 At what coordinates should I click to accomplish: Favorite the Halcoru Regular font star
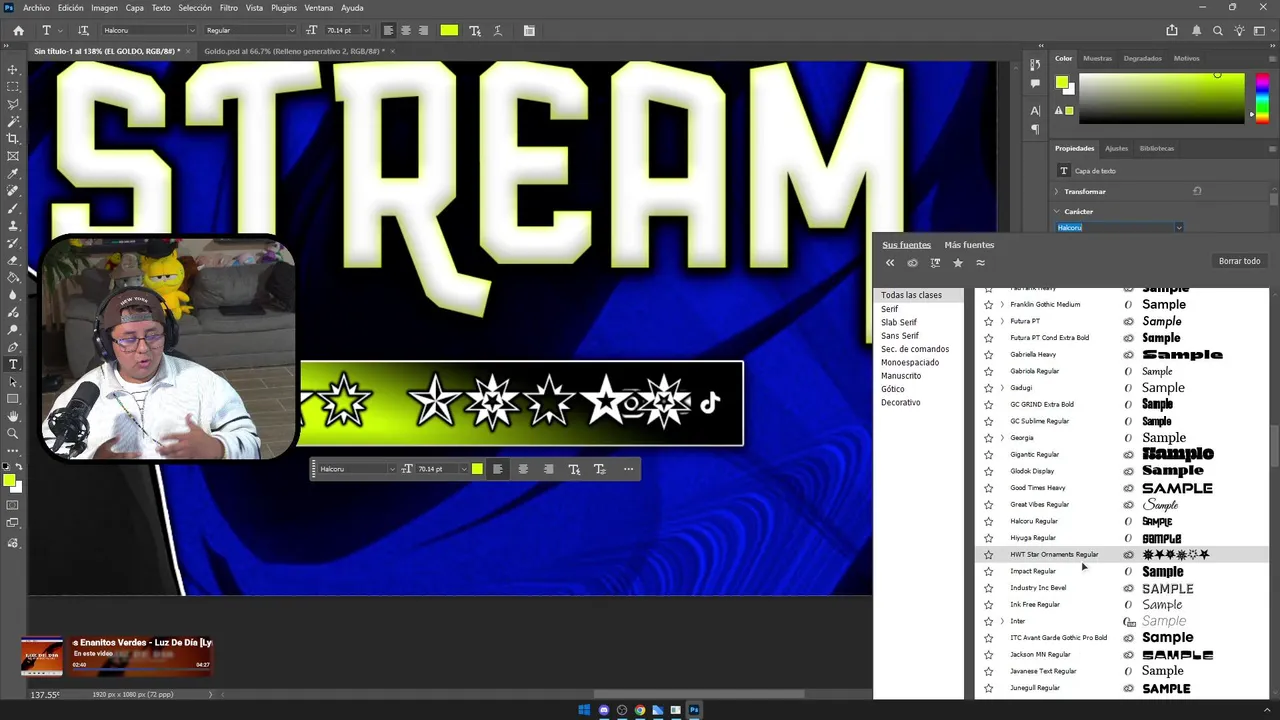tap(989, 521)
